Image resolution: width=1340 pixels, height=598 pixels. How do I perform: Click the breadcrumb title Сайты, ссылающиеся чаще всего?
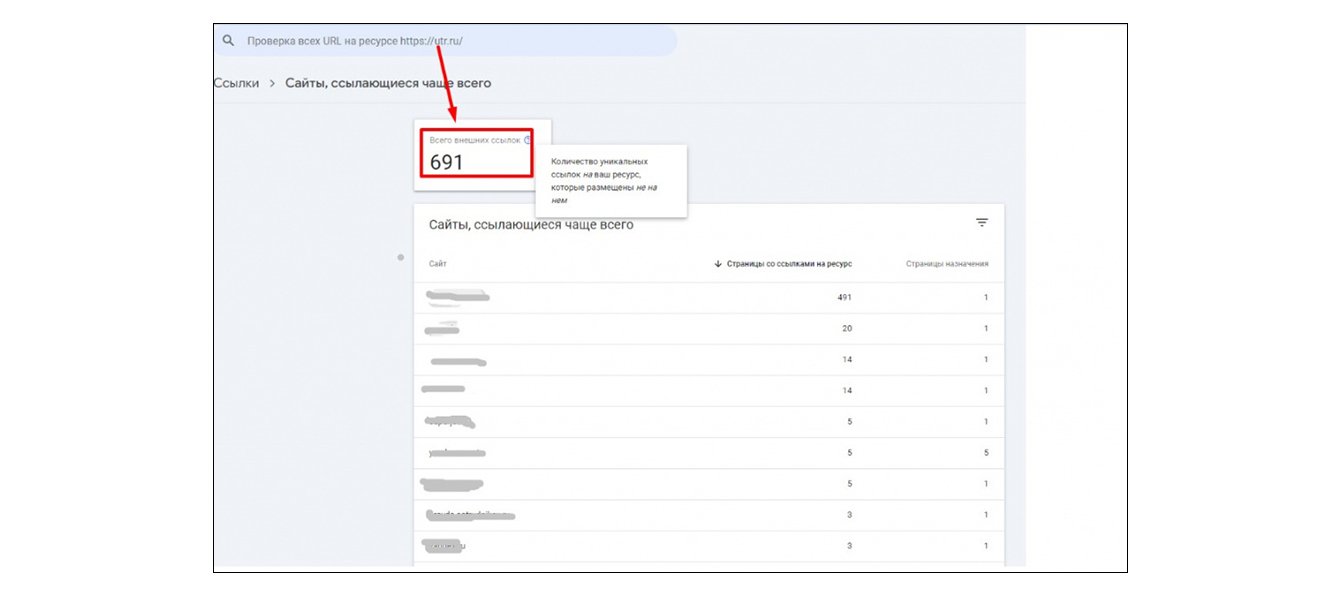pyautogui.click(x=388, y=83)
